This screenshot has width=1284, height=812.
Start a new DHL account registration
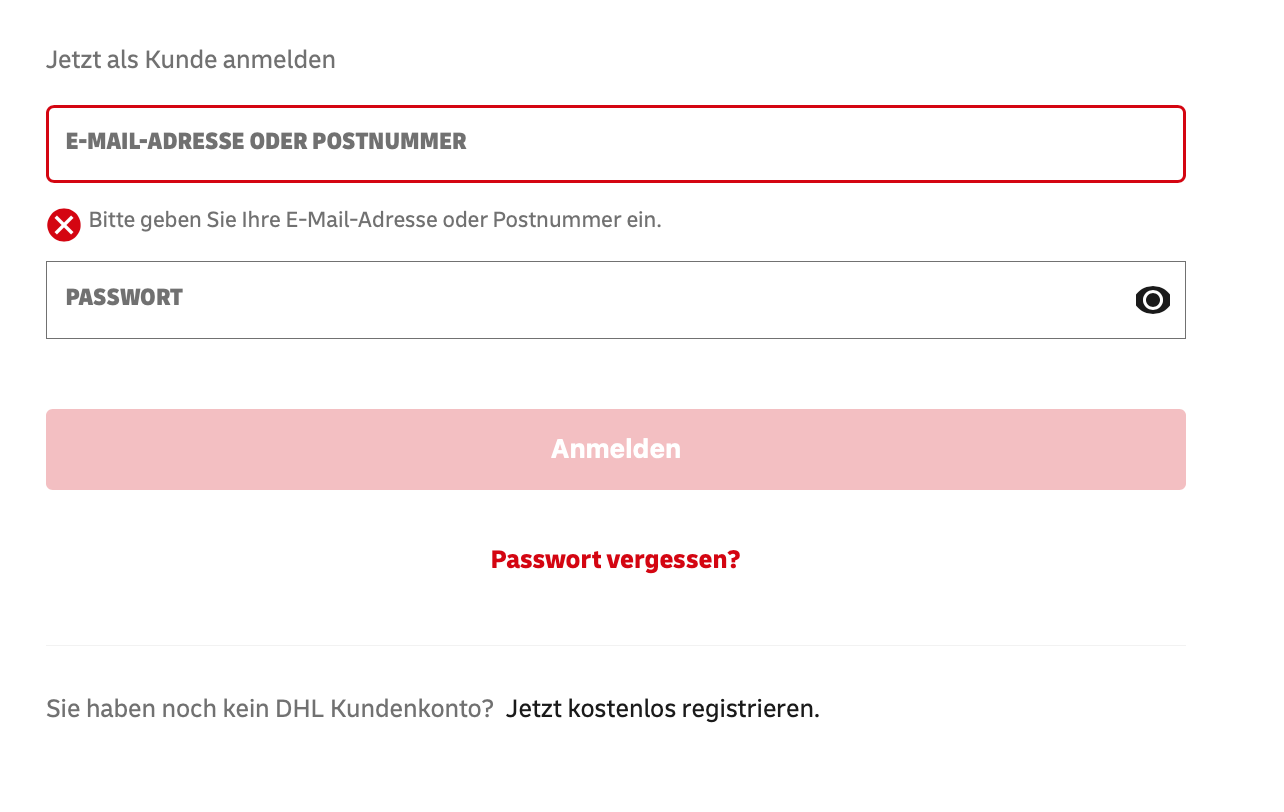tap(662, 707)
